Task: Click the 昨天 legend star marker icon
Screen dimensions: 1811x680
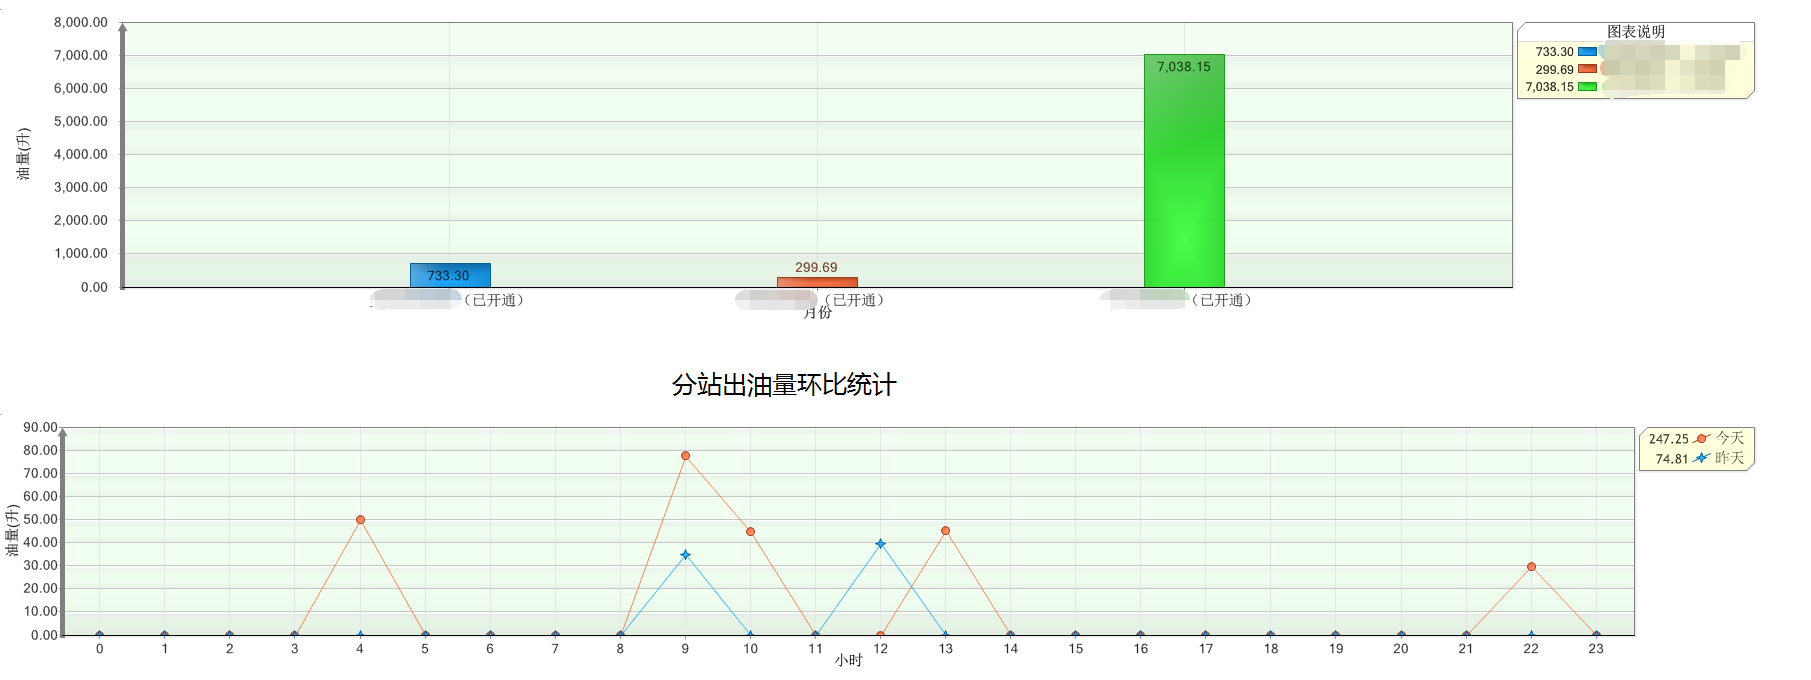Action: click(x=1701, y=458)
